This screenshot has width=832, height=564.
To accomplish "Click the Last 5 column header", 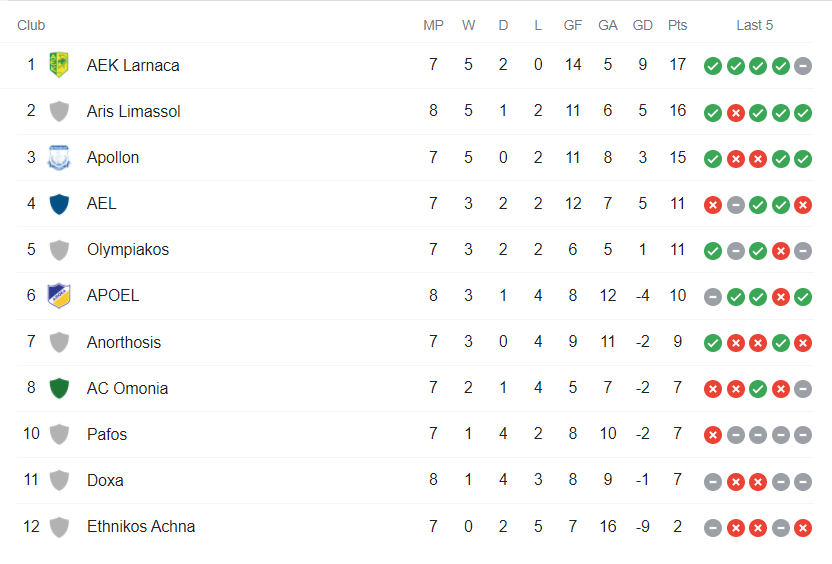I will [755, 25].
